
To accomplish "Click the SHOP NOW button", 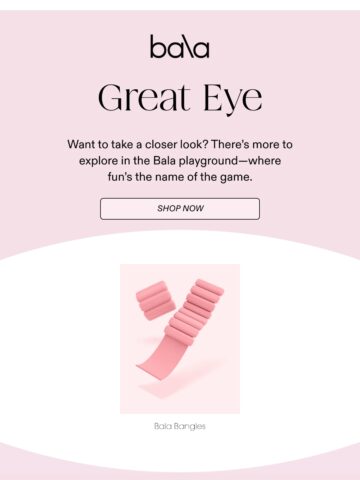I will pyautogui.click(x=180, y=209).
